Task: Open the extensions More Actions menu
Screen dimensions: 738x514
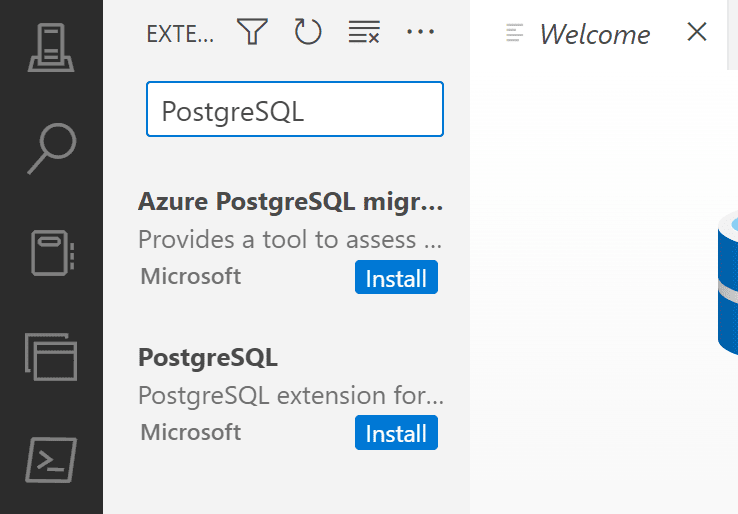Action: point(420,32)
